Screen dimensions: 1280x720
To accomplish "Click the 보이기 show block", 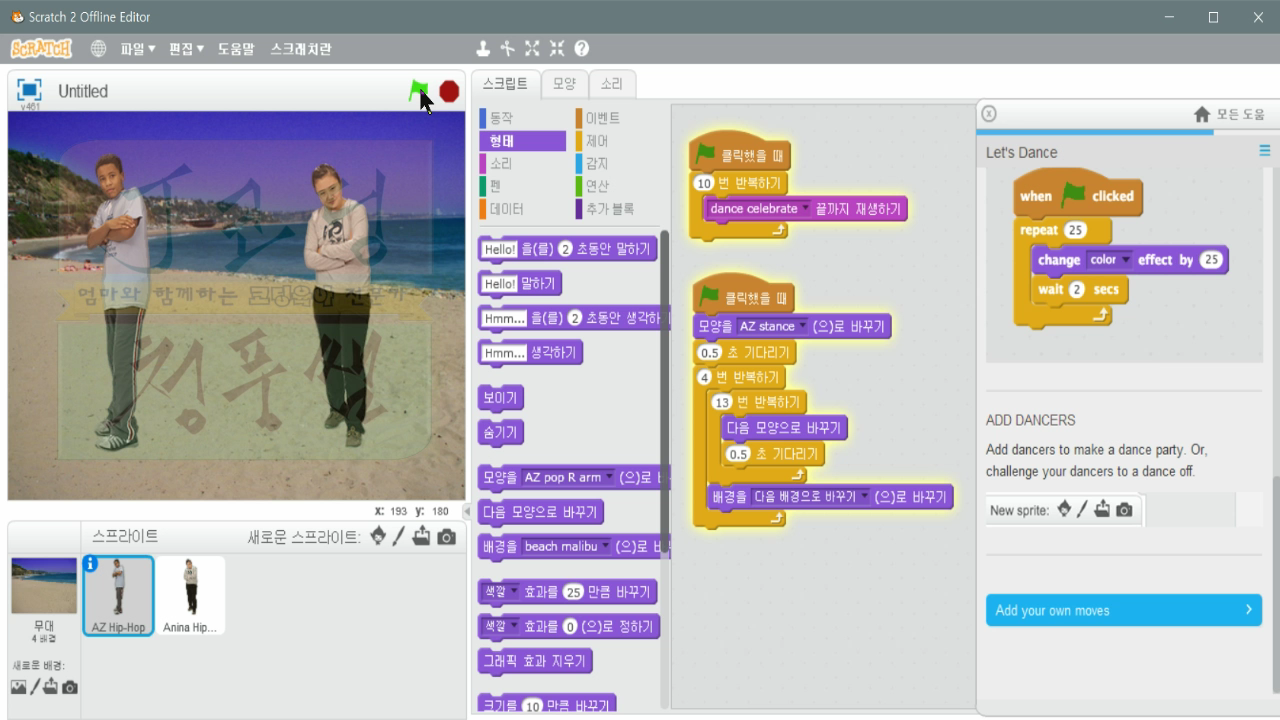I will pyautogui.click(x=501, y=398).
